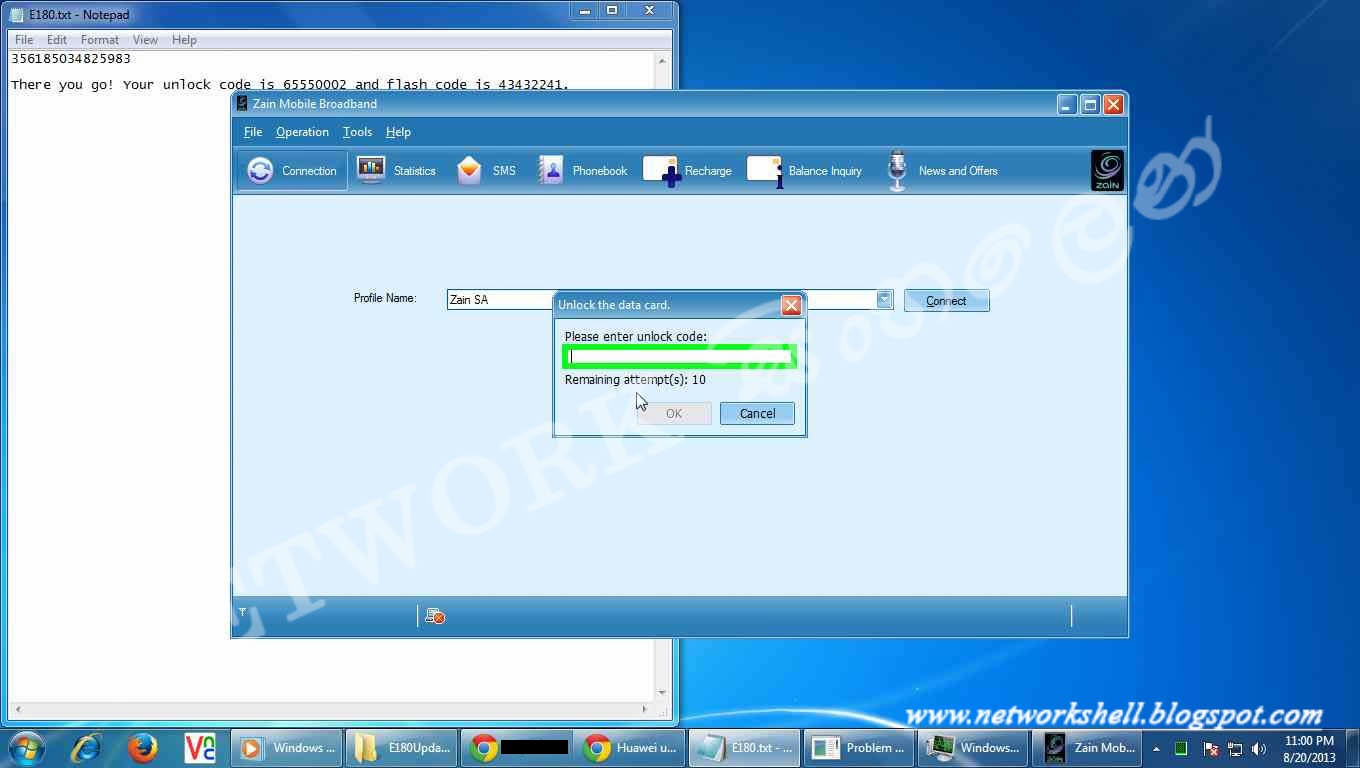Switch to the Huawei u... Chrome window
This screenshot has height=768, width=1360.
point(629,747)
